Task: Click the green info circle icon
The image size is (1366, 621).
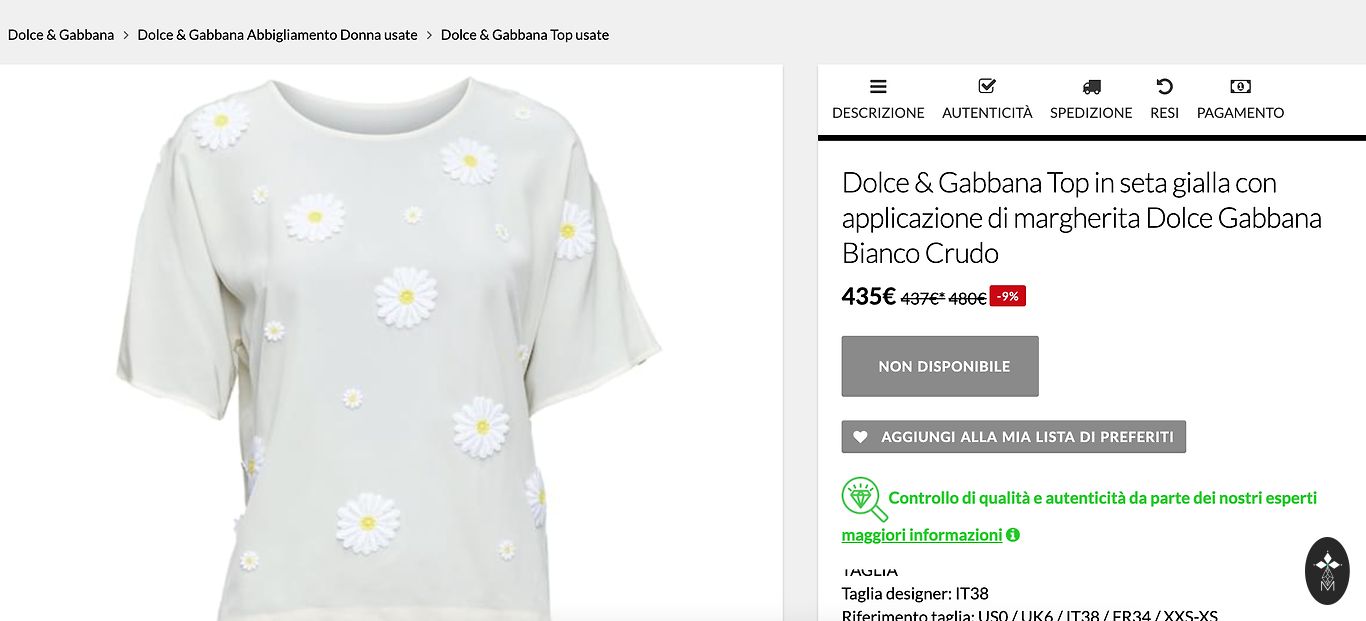Action: tap(1013, 535)
